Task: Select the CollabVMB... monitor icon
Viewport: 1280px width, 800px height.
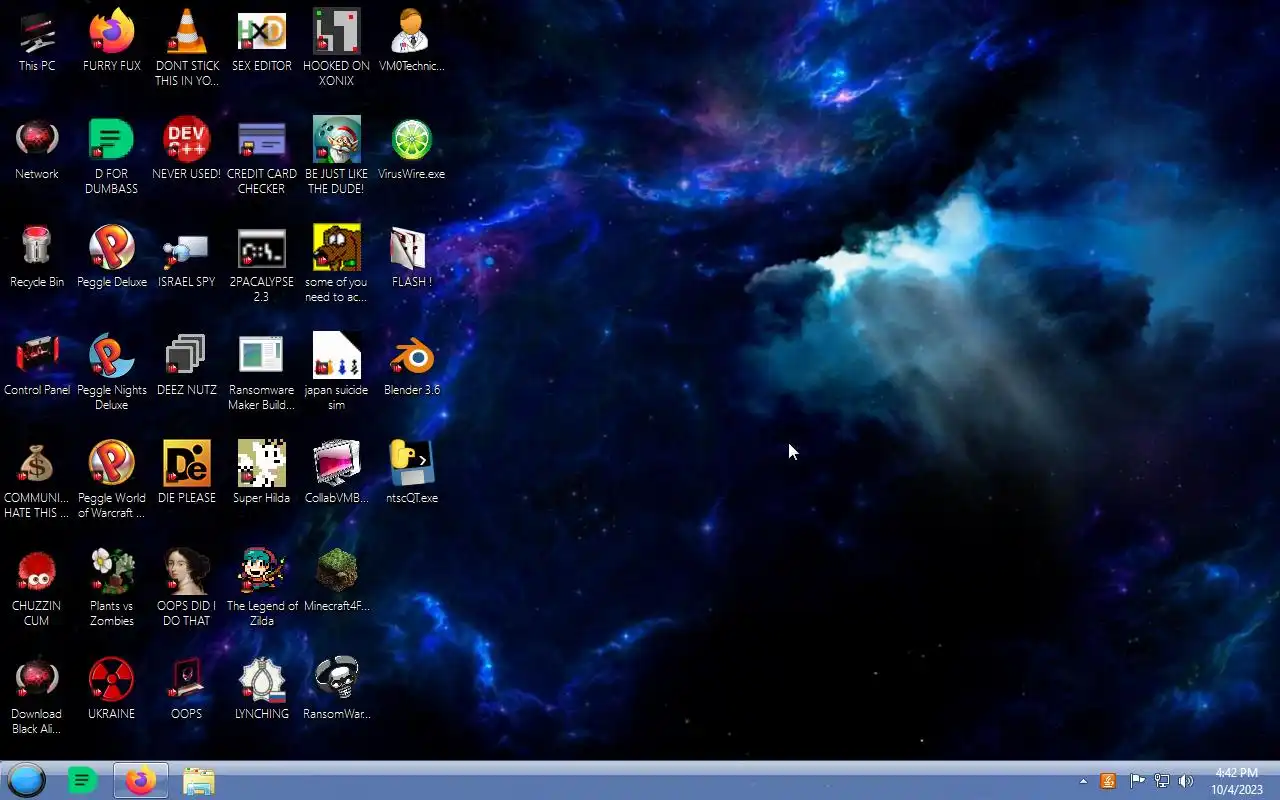Action: (x=336, y=474)
